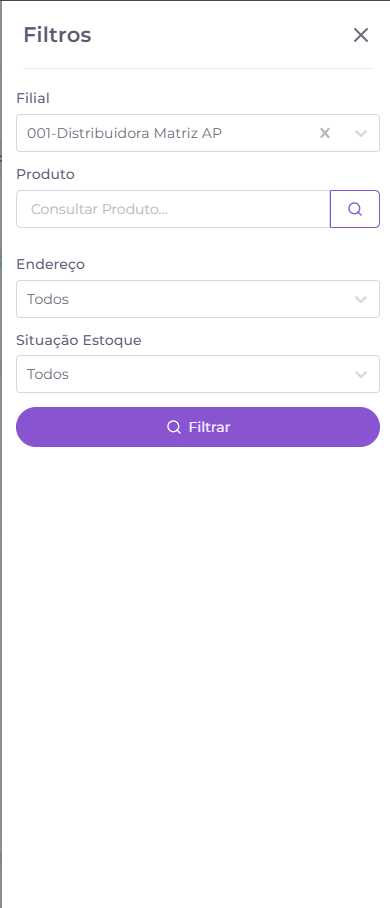Image resolution: width=390 pixels, height=908 pixels.
Task: Click the Endereço field label
Action: [50, 264]
